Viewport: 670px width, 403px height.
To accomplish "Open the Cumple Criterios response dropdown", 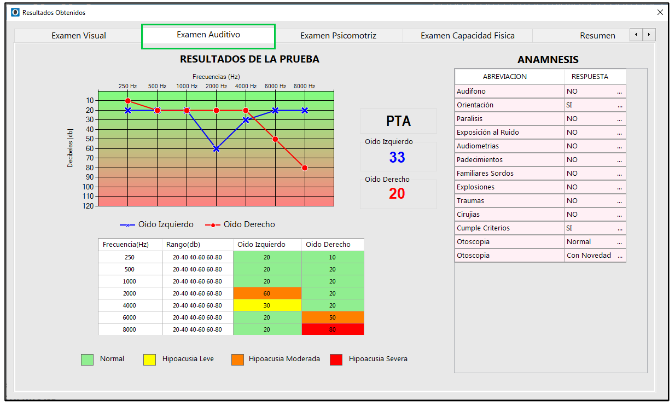I will coord(619,228).
